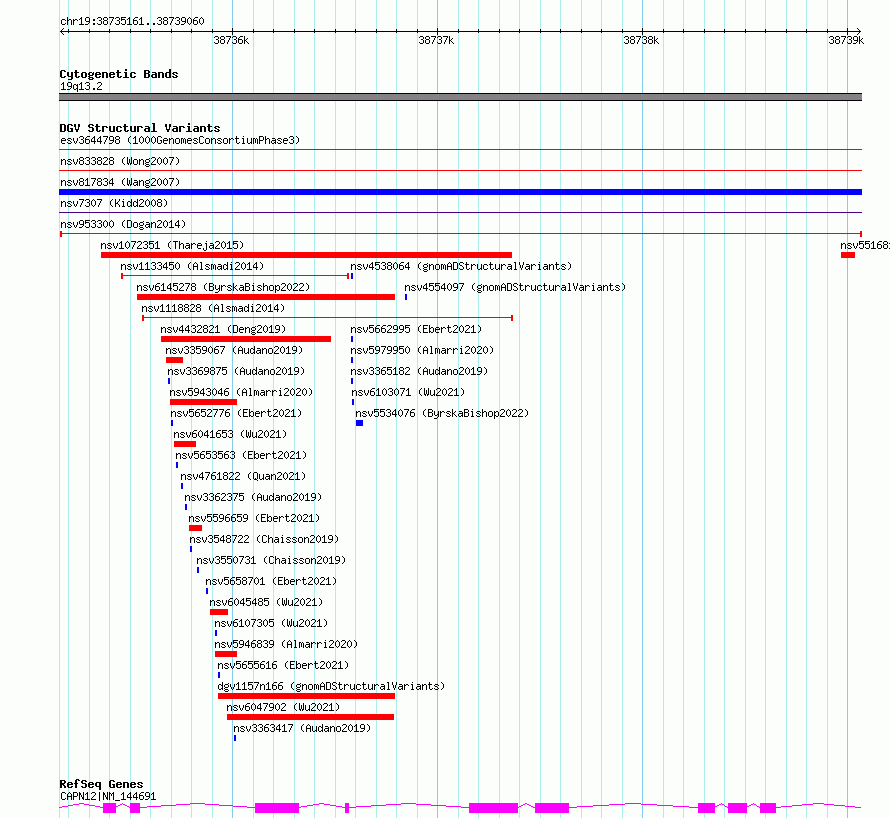The image size is (890, 818).
Task: Click the chr19:38735161..38739060 coordinates text
Action: [x=132, y=22]
